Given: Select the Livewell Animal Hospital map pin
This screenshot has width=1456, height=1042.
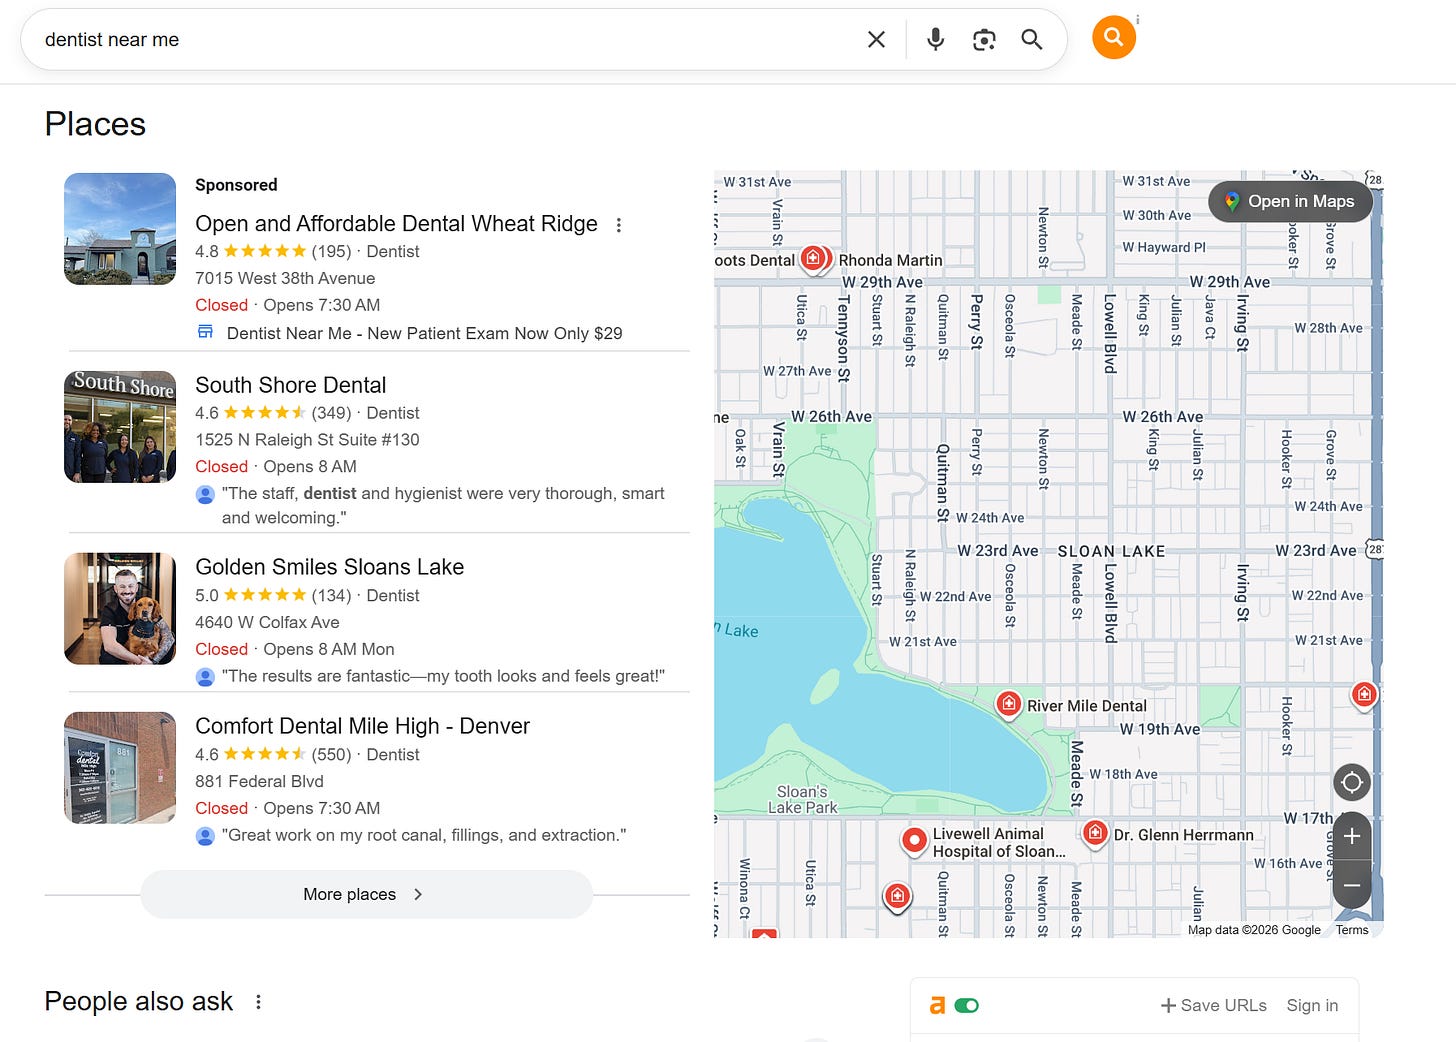Looking at the screenshot, I should pos(914,840).
